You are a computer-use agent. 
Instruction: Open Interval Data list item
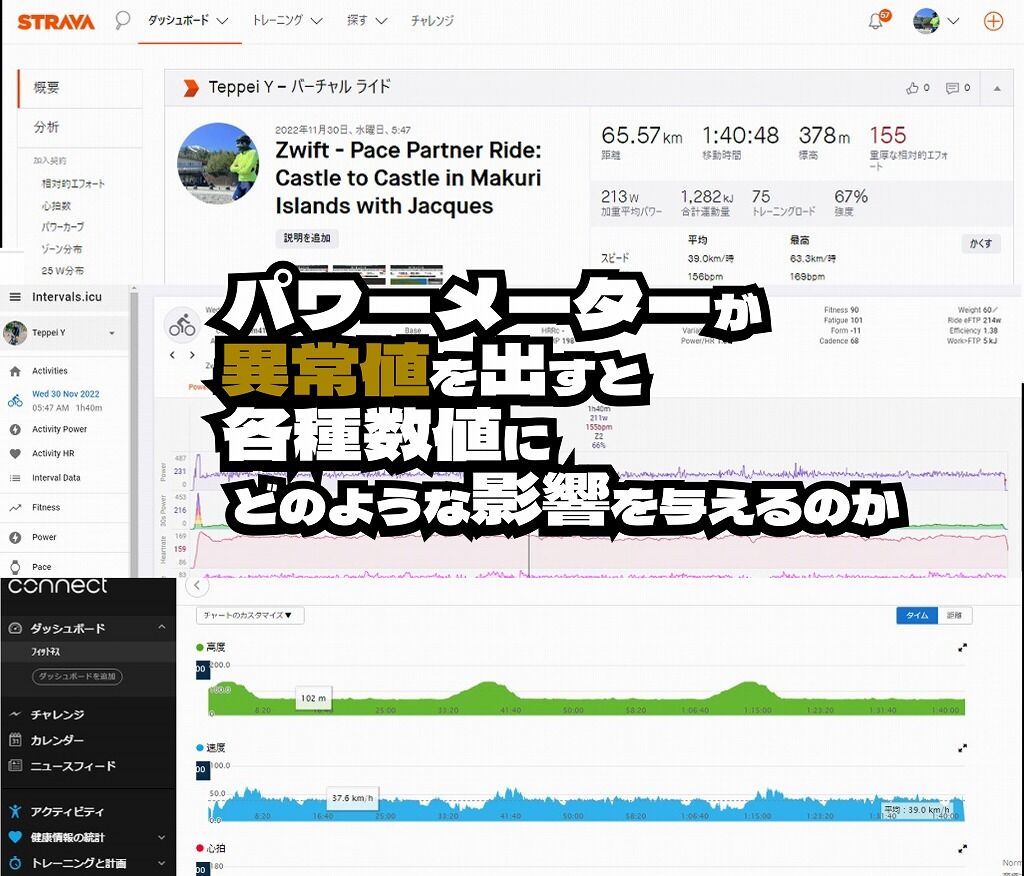click(x=56, y=478)
